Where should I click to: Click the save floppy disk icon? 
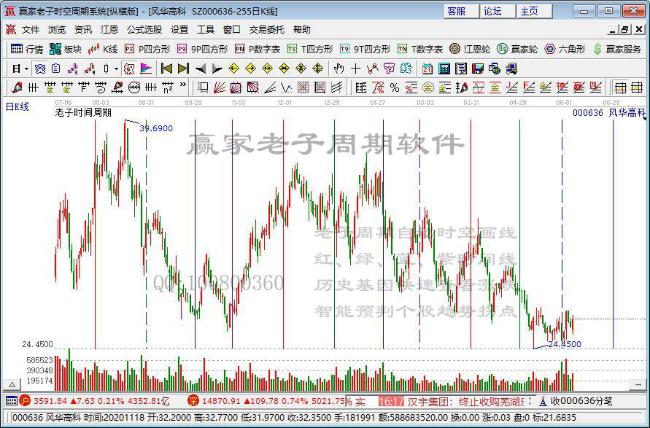coord(478,69)
